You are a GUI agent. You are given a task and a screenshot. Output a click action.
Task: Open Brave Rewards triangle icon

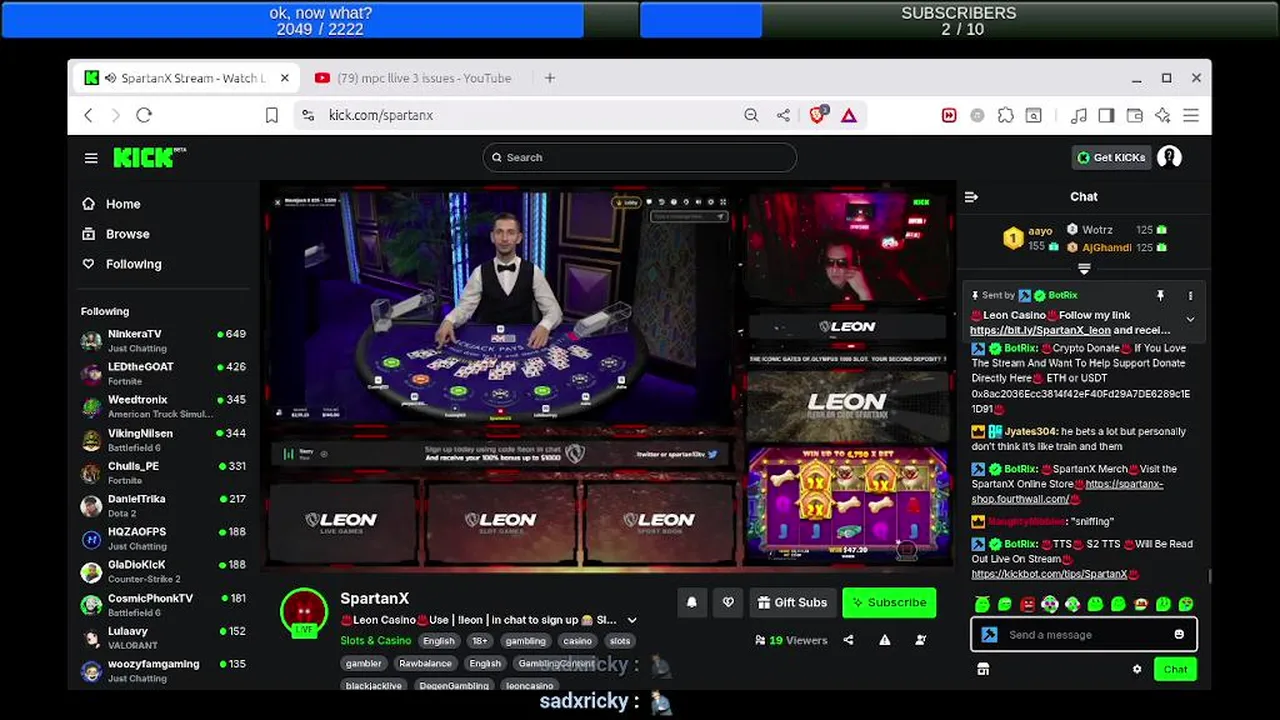849,115
